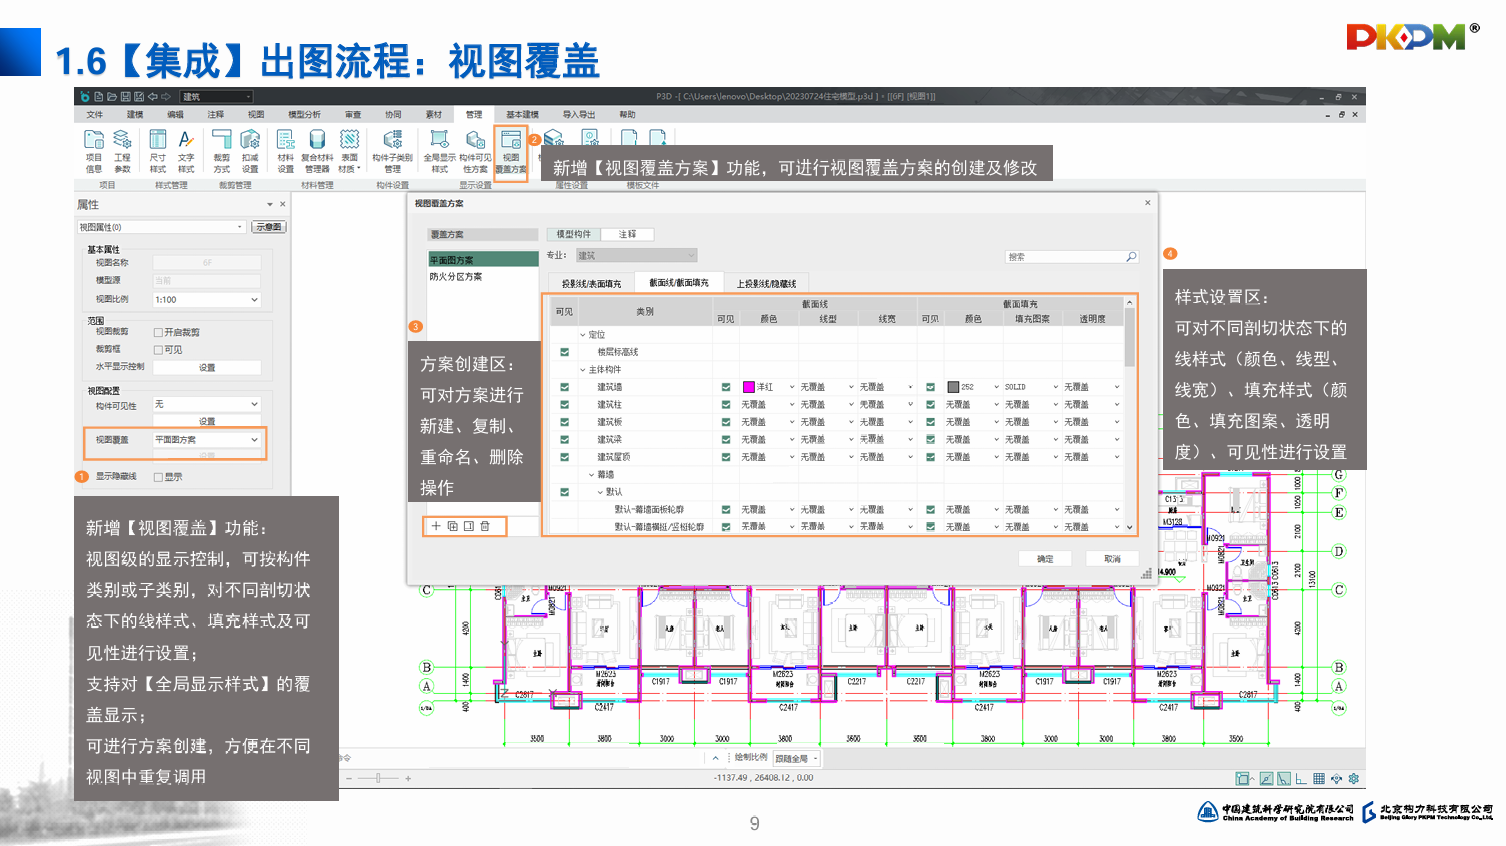Click the 全局显示样式 ribbon icon
This screenshot has width=1506, height=846.
click(439, 151)
